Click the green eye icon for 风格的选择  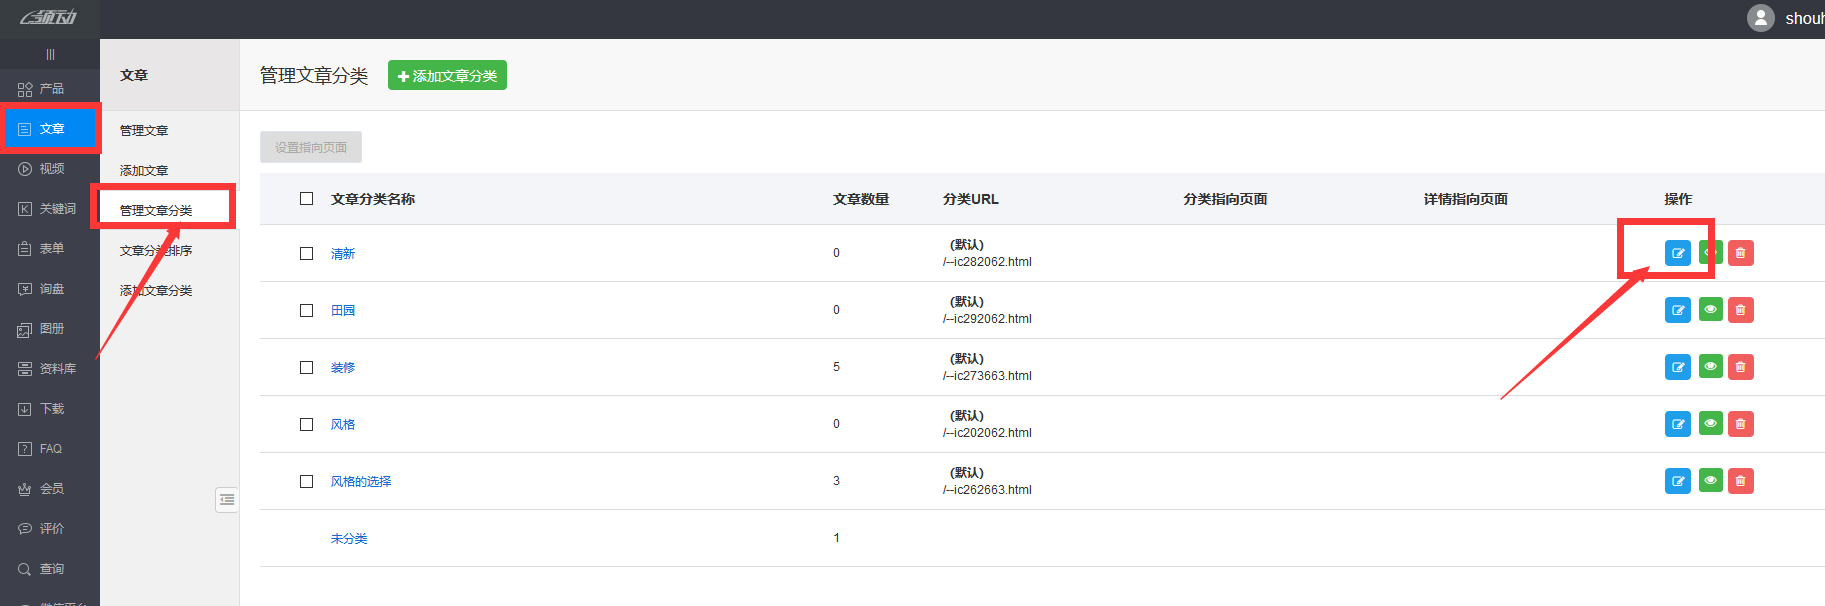coord(1710,481)
